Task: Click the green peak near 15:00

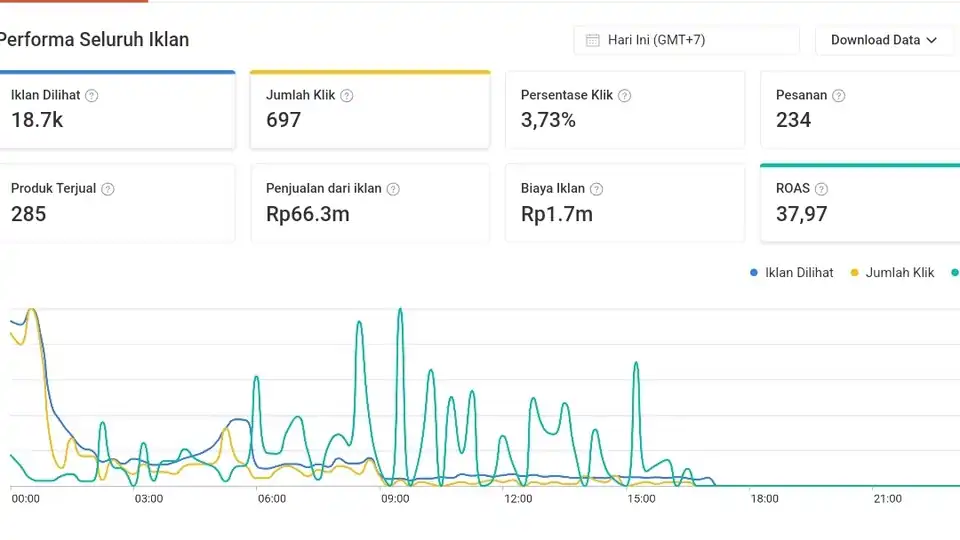Action: (x=636, y=364)
